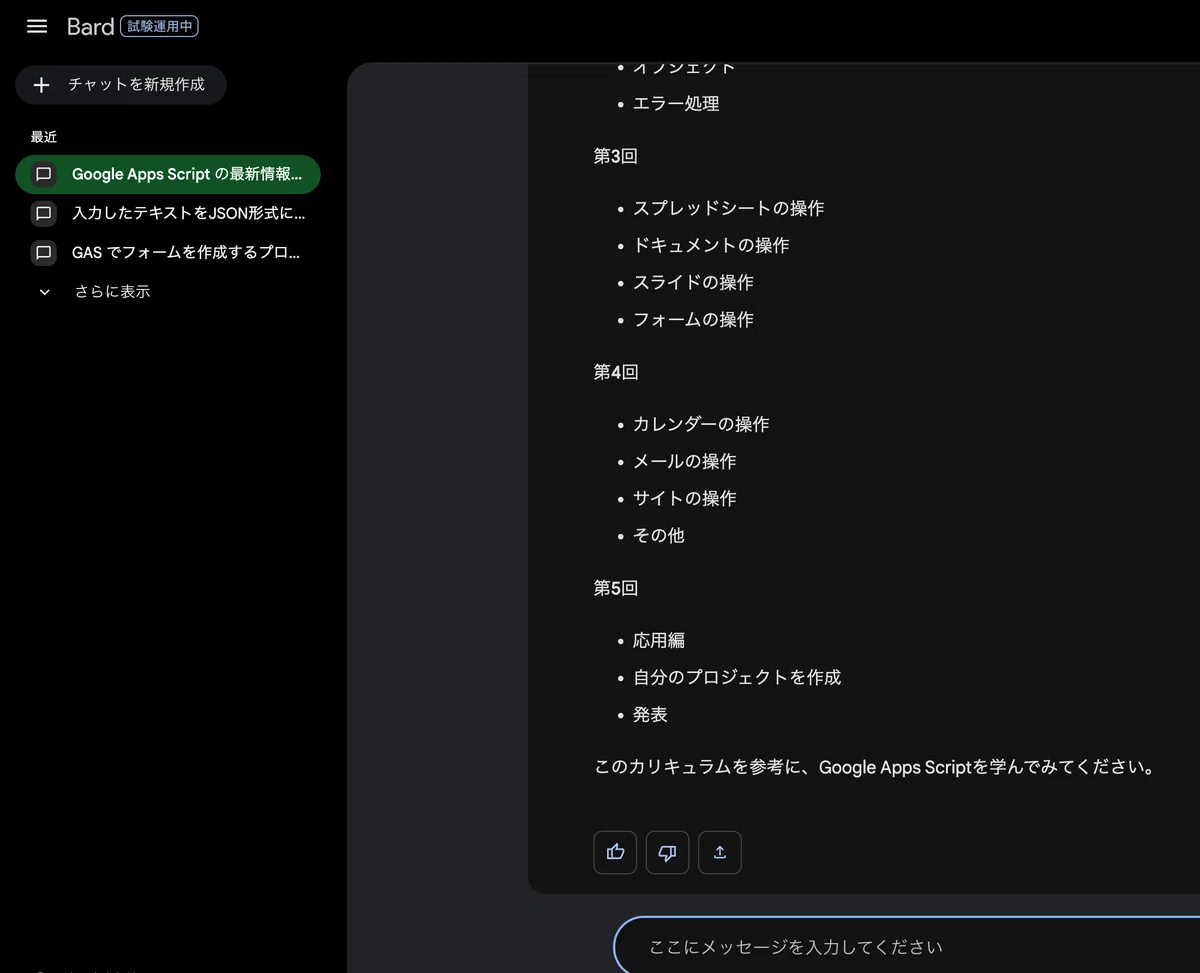Click the 第3回 heading
1200x973 pixels.
click(x=616, y=156)
